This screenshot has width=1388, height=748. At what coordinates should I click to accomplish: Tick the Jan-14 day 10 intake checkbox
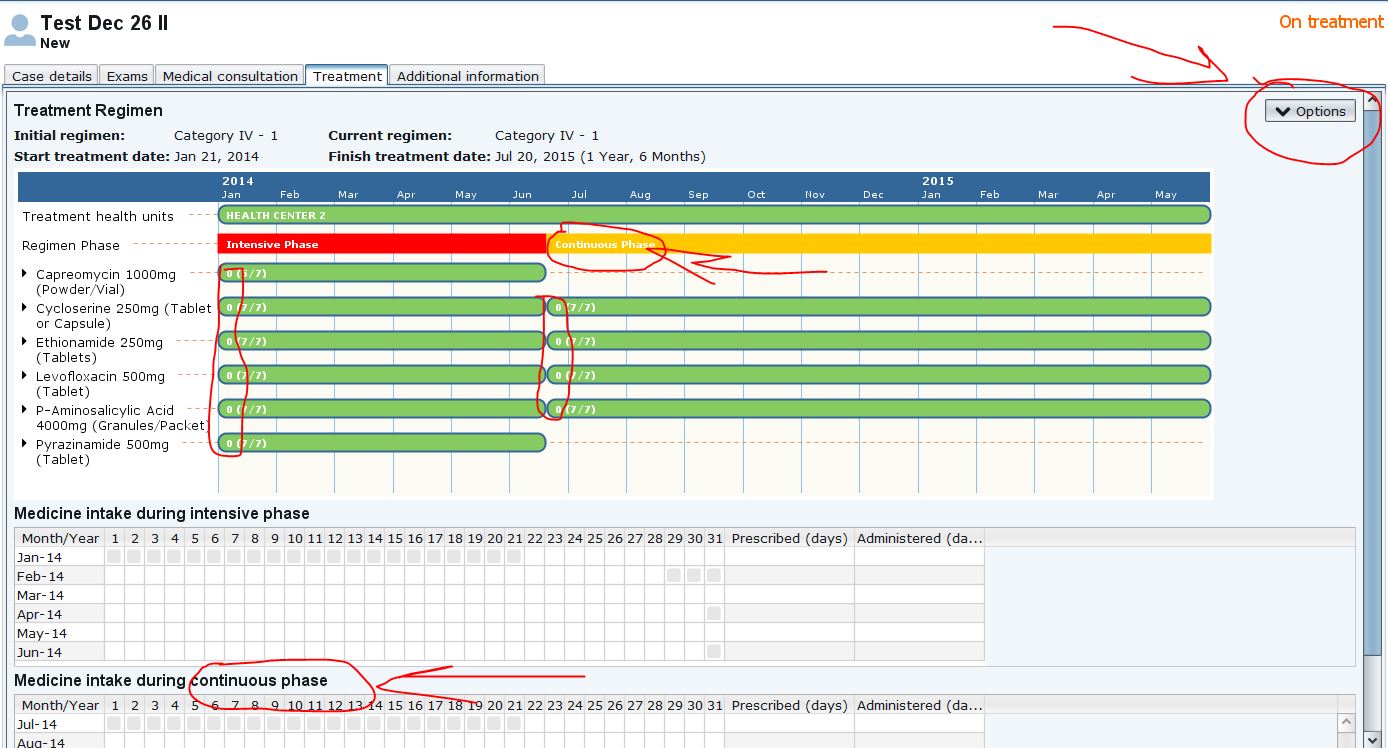point(294,557)
